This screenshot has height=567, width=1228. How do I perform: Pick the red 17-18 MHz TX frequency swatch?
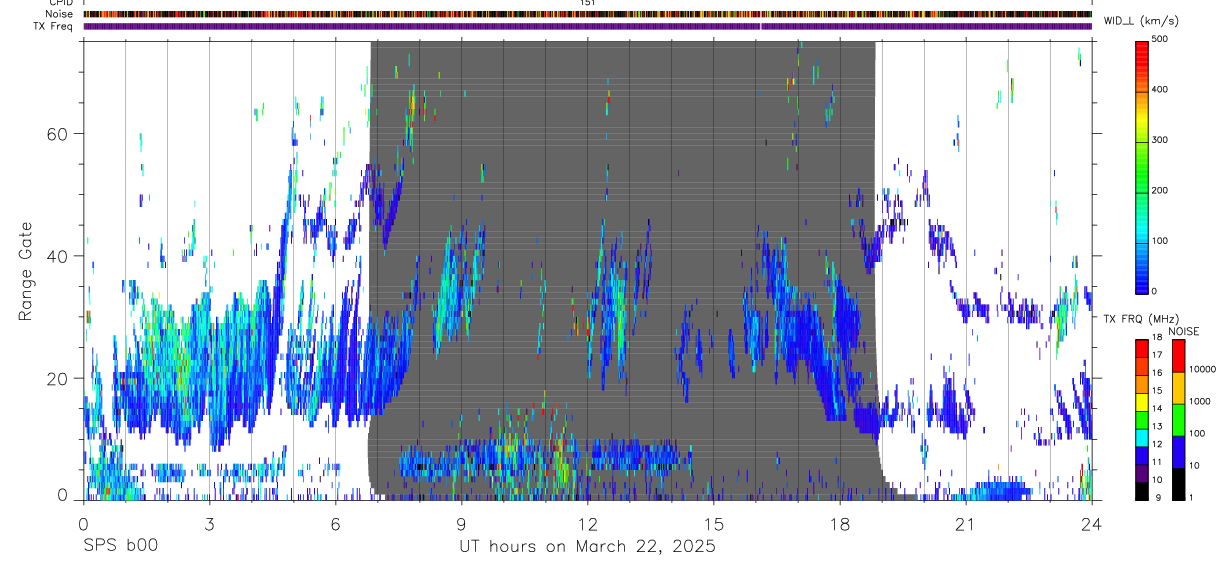click(x=1143, y=348)
